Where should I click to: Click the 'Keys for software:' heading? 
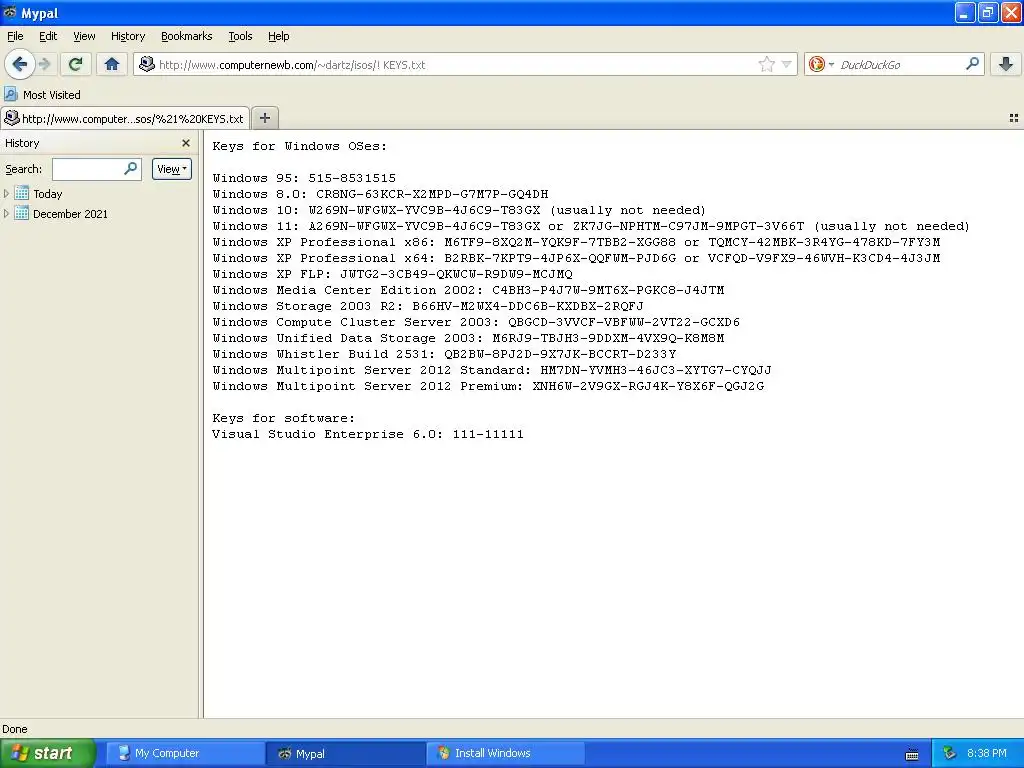pyautogui.click(x=283, y=418)
